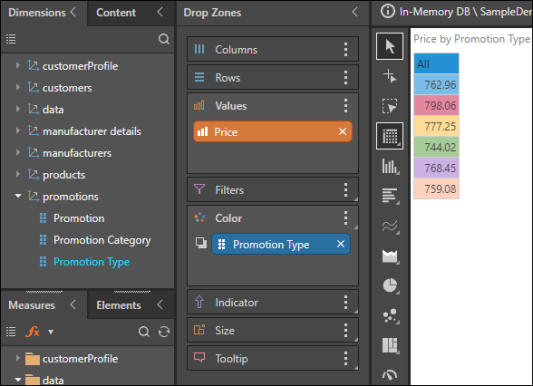Remove Promotion Type chip from Color
Viewport: 533px width, 386px height.
[341, 244]
